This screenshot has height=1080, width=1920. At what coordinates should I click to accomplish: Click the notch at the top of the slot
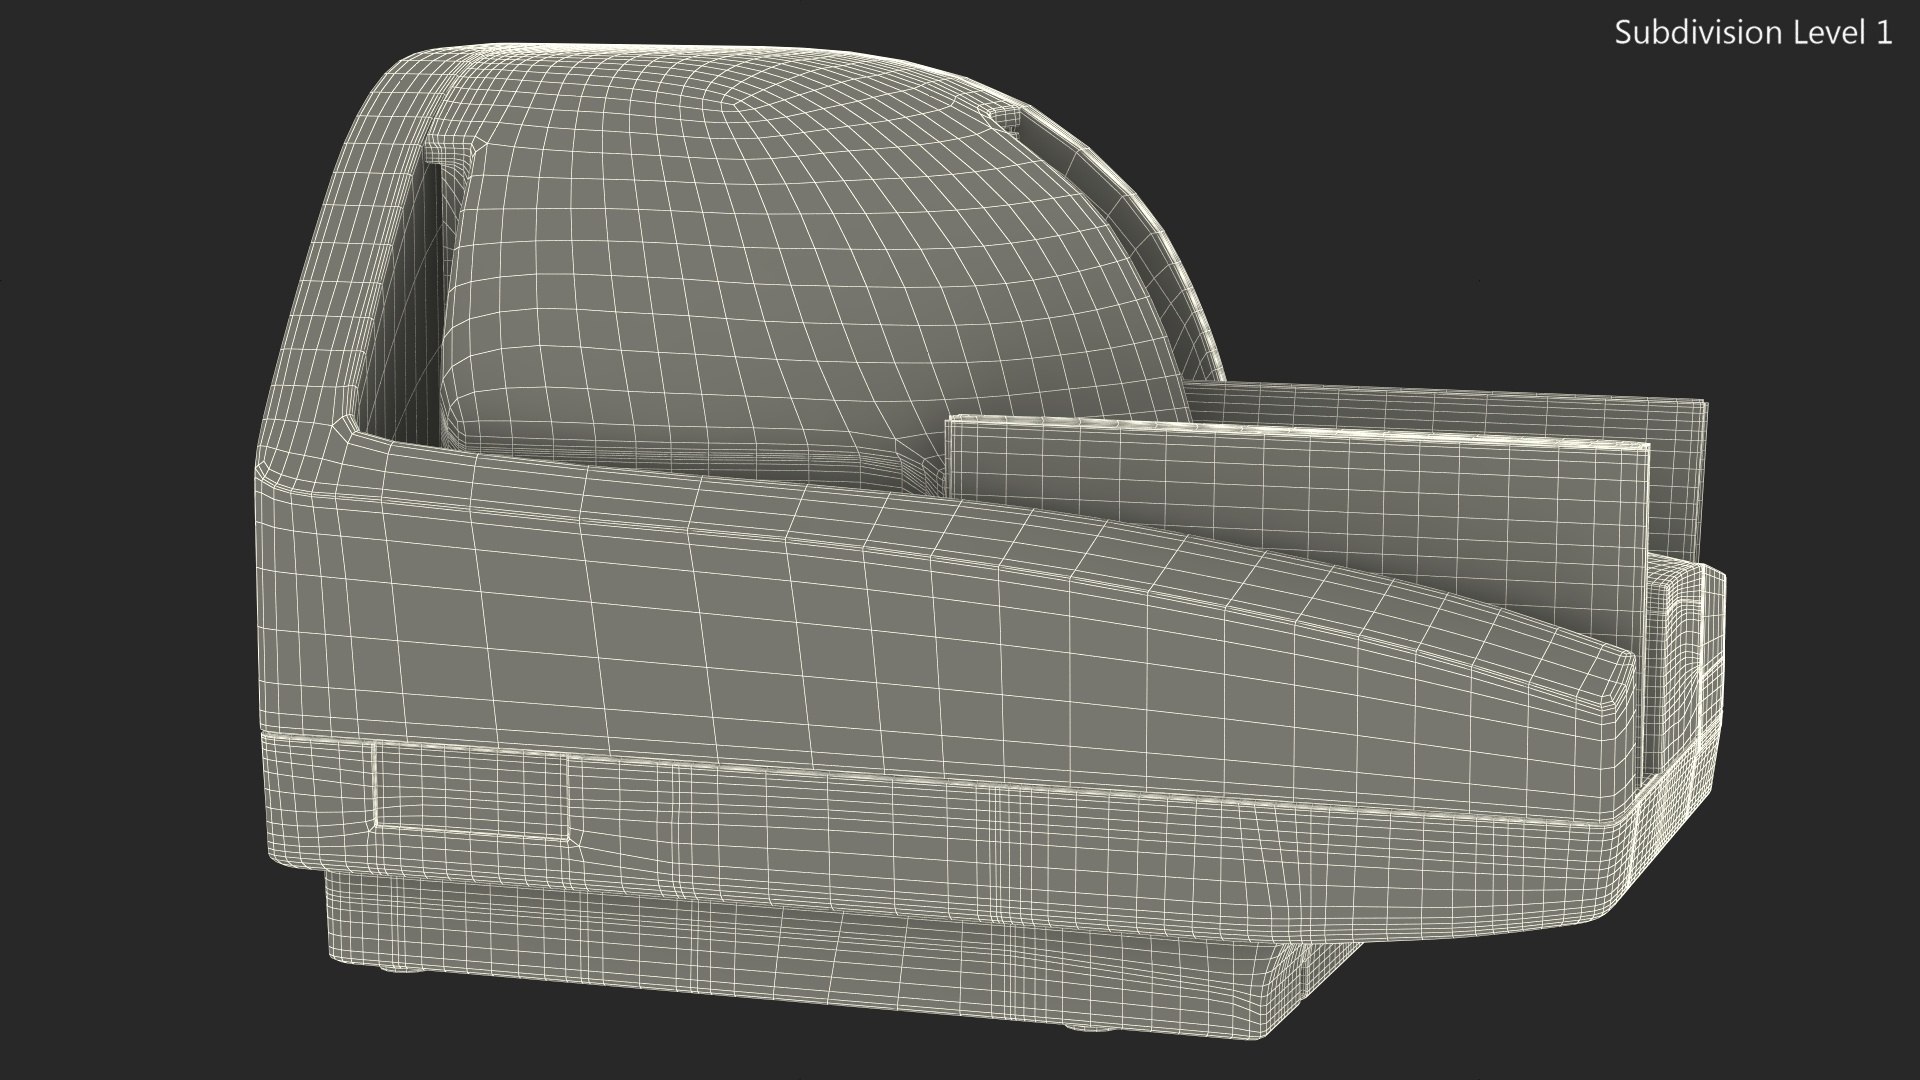coord(450,150)
